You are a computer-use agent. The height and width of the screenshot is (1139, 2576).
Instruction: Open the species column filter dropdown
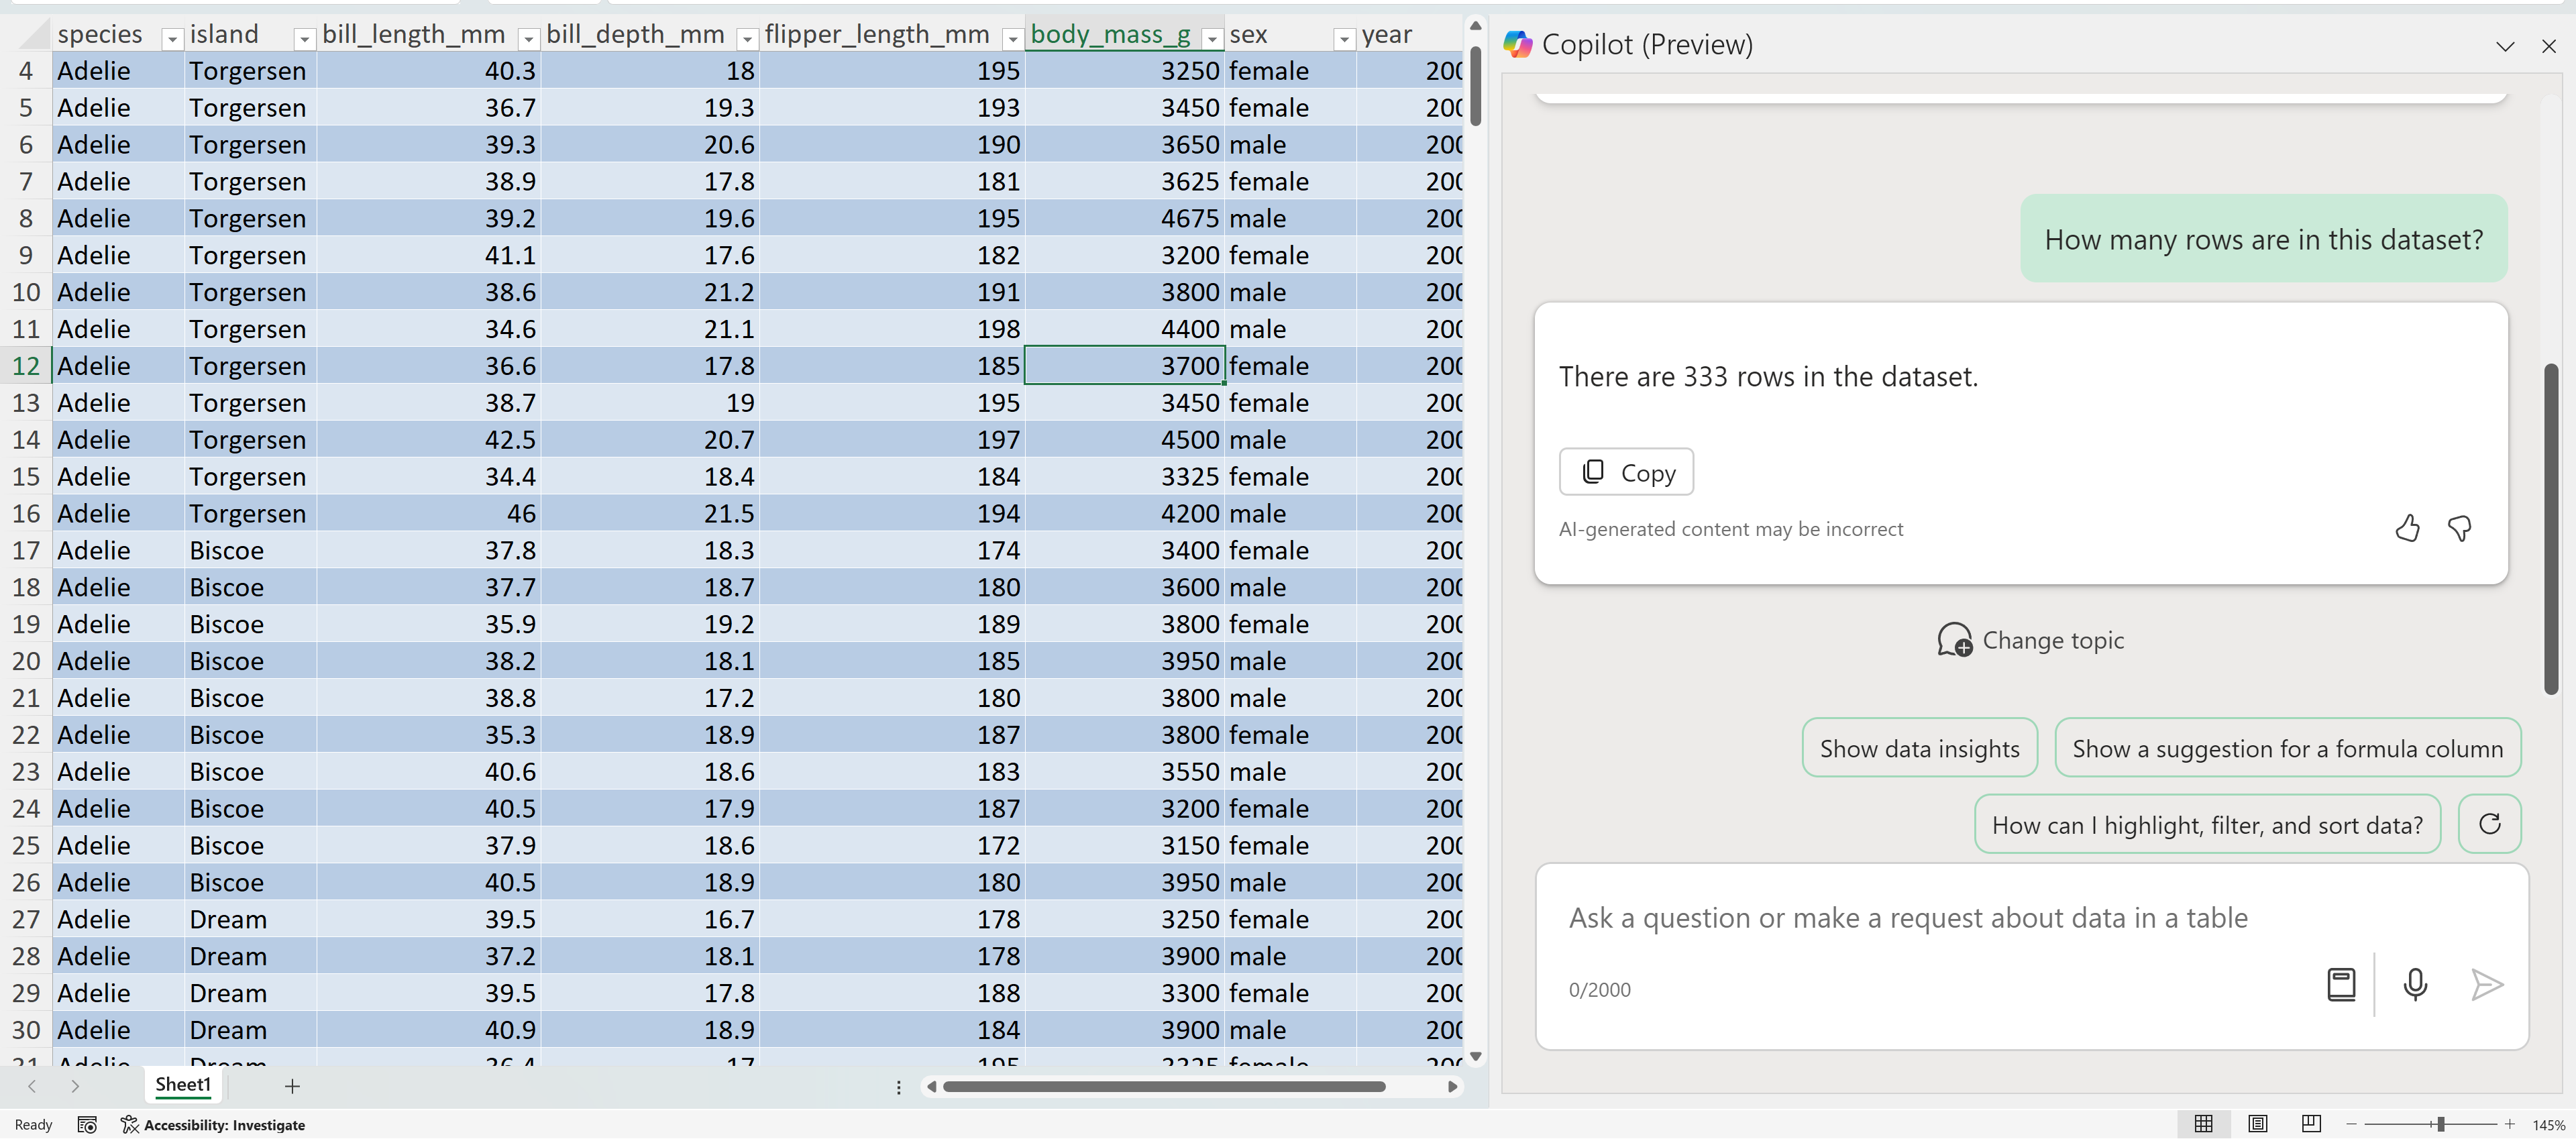[172, 39]
